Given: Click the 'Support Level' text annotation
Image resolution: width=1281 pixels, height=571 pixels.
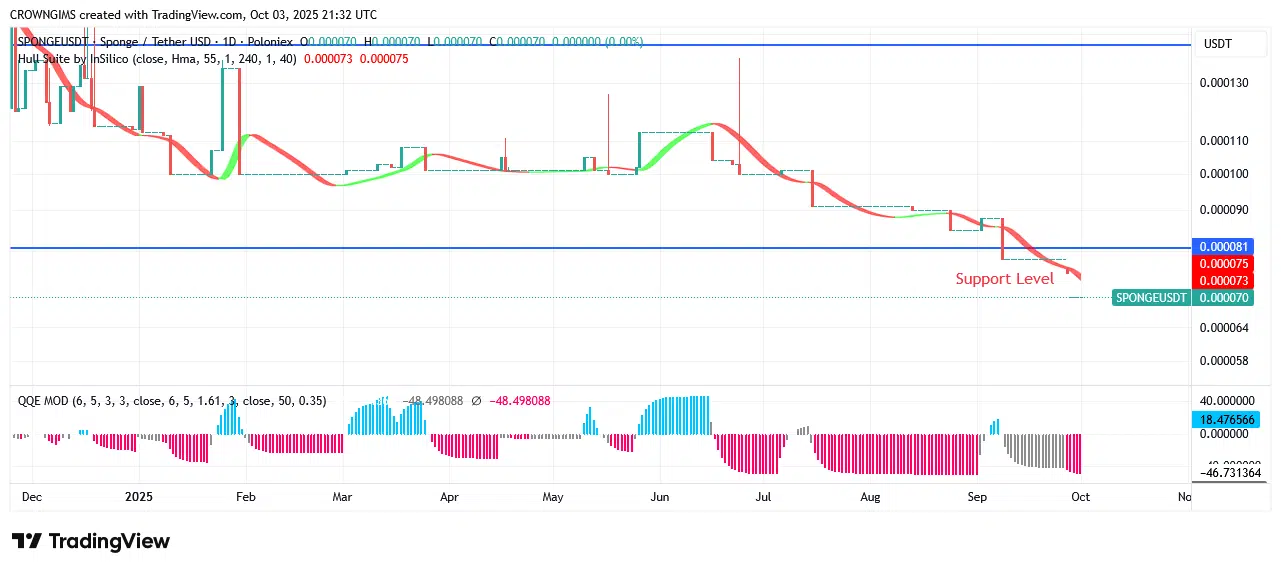Looking at the screenshot, I should pyautogui.click(x=1004, y=279).
